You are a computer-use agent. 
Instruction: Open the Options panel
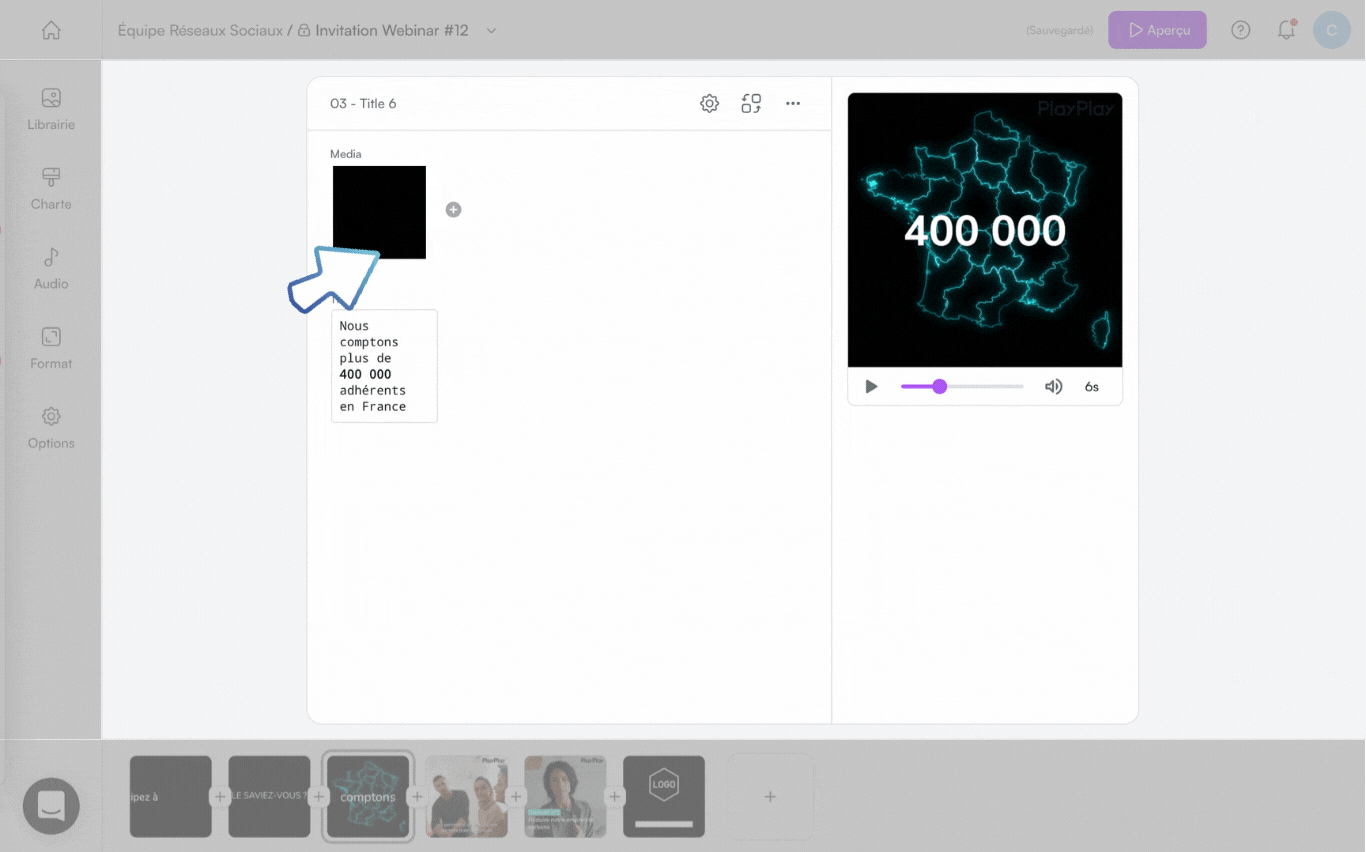51,428
